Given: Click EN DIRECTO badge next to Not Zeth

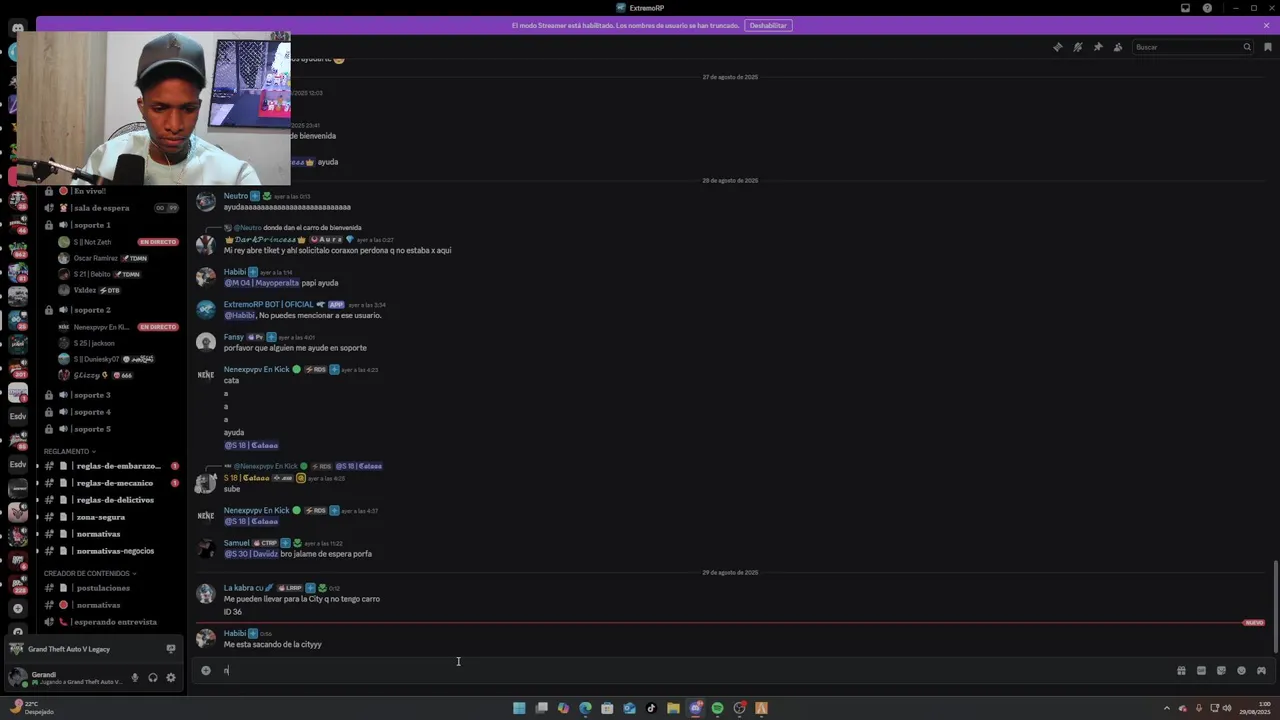Looking at the screenshot, I should (158, 242).
